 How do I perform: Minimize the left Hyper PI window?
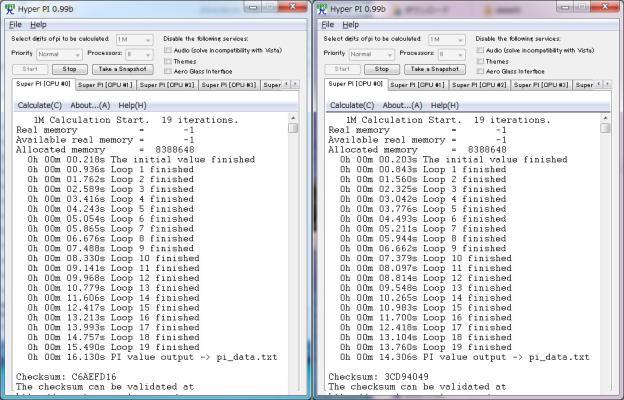click(x=253, y=6)
